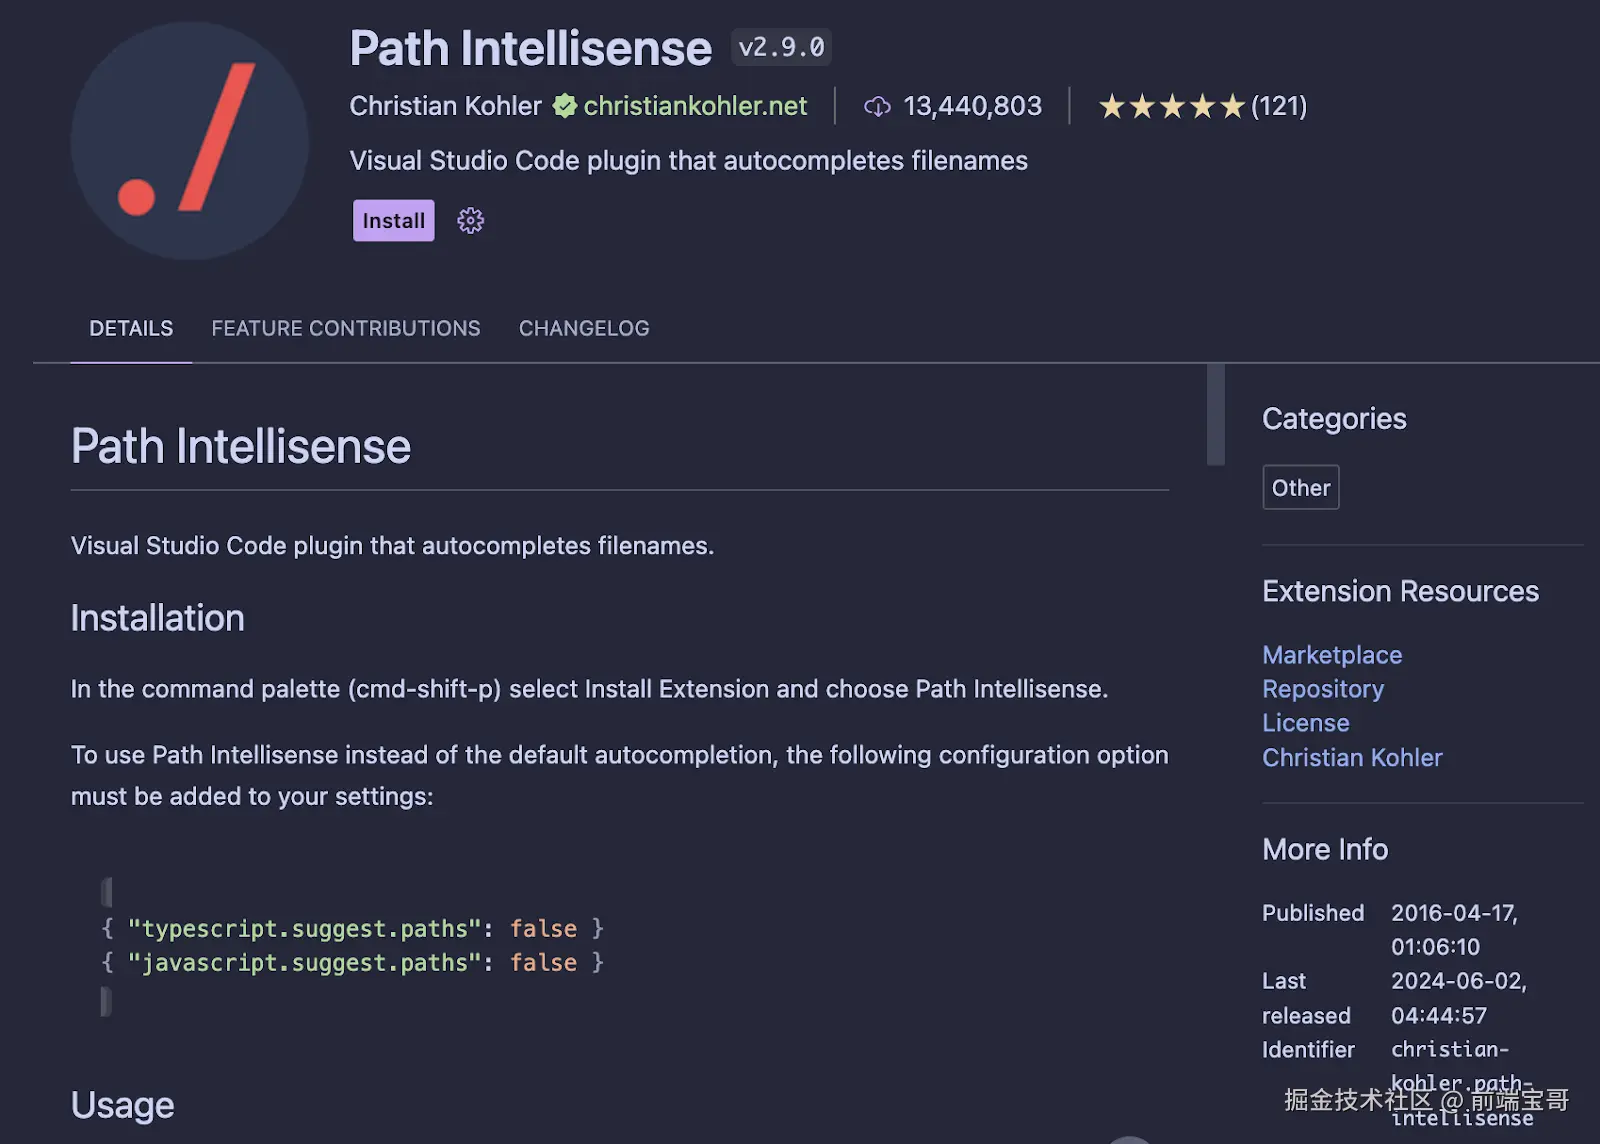
Task: Open the Repository resource link
Action: click(x=1323, y=689)
